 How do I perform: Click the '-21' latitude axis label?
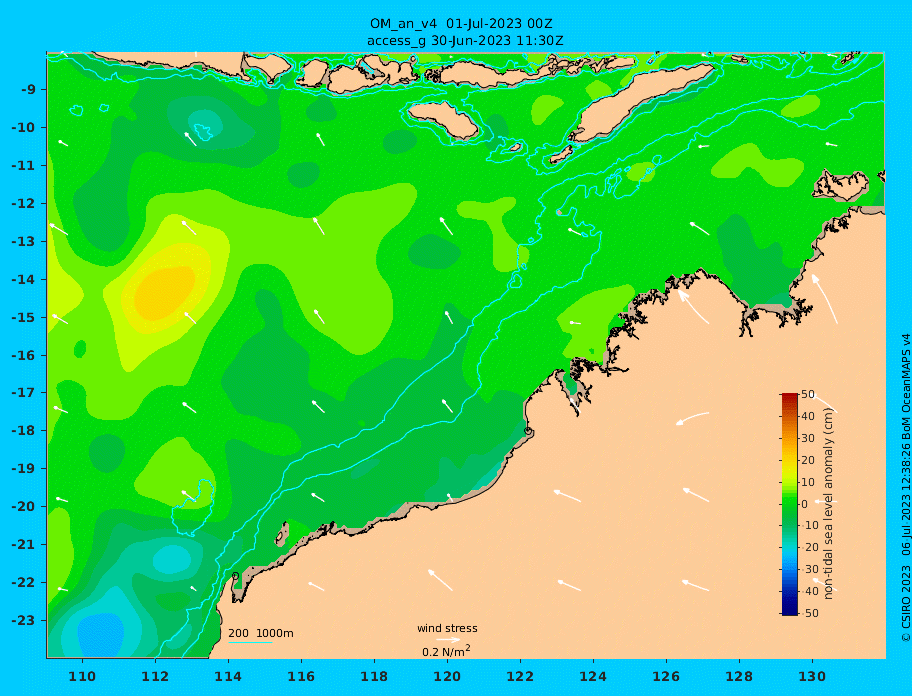23,544
